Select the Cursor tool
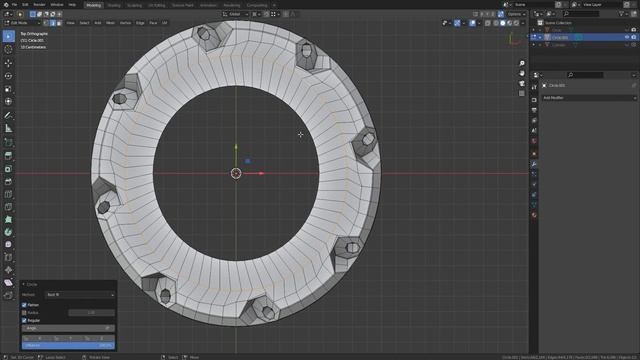The image size is (640, 360). coord(8,49)
